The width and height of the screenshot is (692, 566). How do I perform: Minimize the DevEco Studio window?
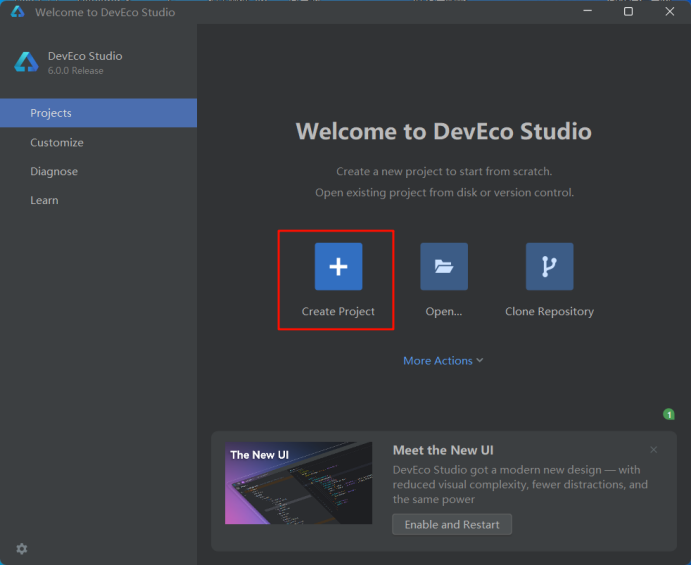pyautogui.click(x=587, y=11)
